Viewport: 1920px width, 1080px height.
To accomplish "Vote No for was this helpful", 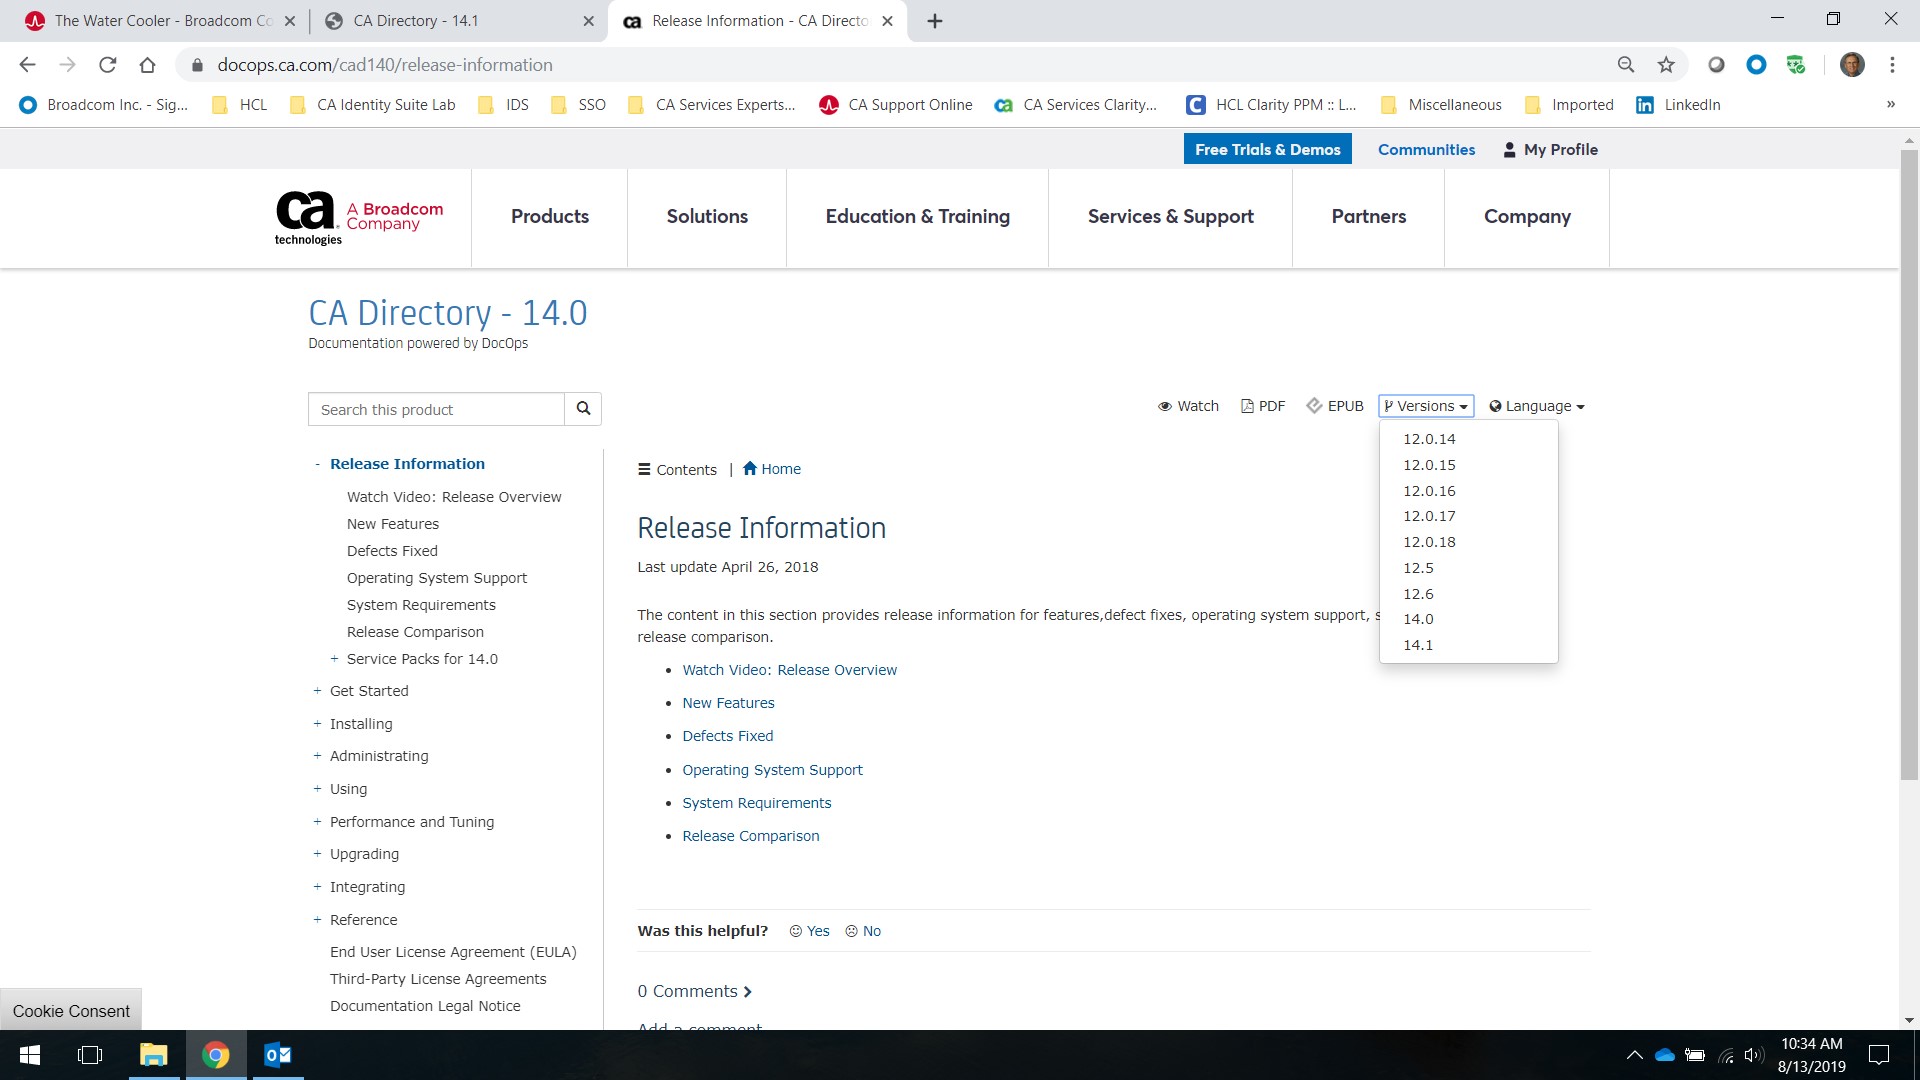I will [x=863, y=931].
